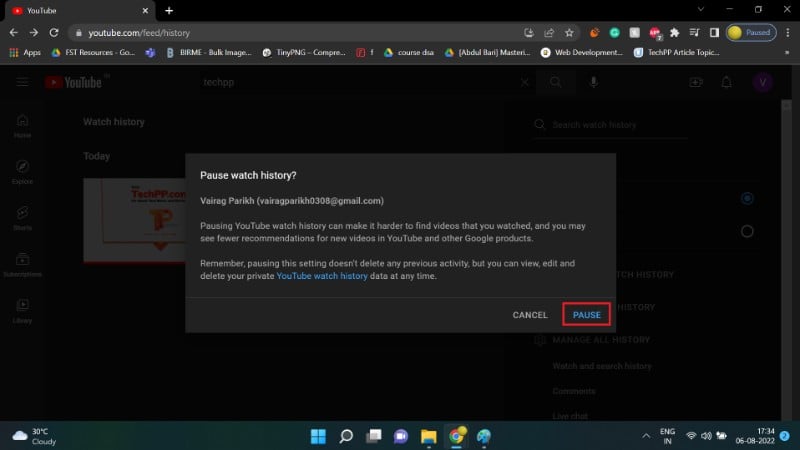Image resolution: width=800 pixels, height=450 pixels.
Task: Open the TechPP video thumbnail
Action: pos(135,220)
